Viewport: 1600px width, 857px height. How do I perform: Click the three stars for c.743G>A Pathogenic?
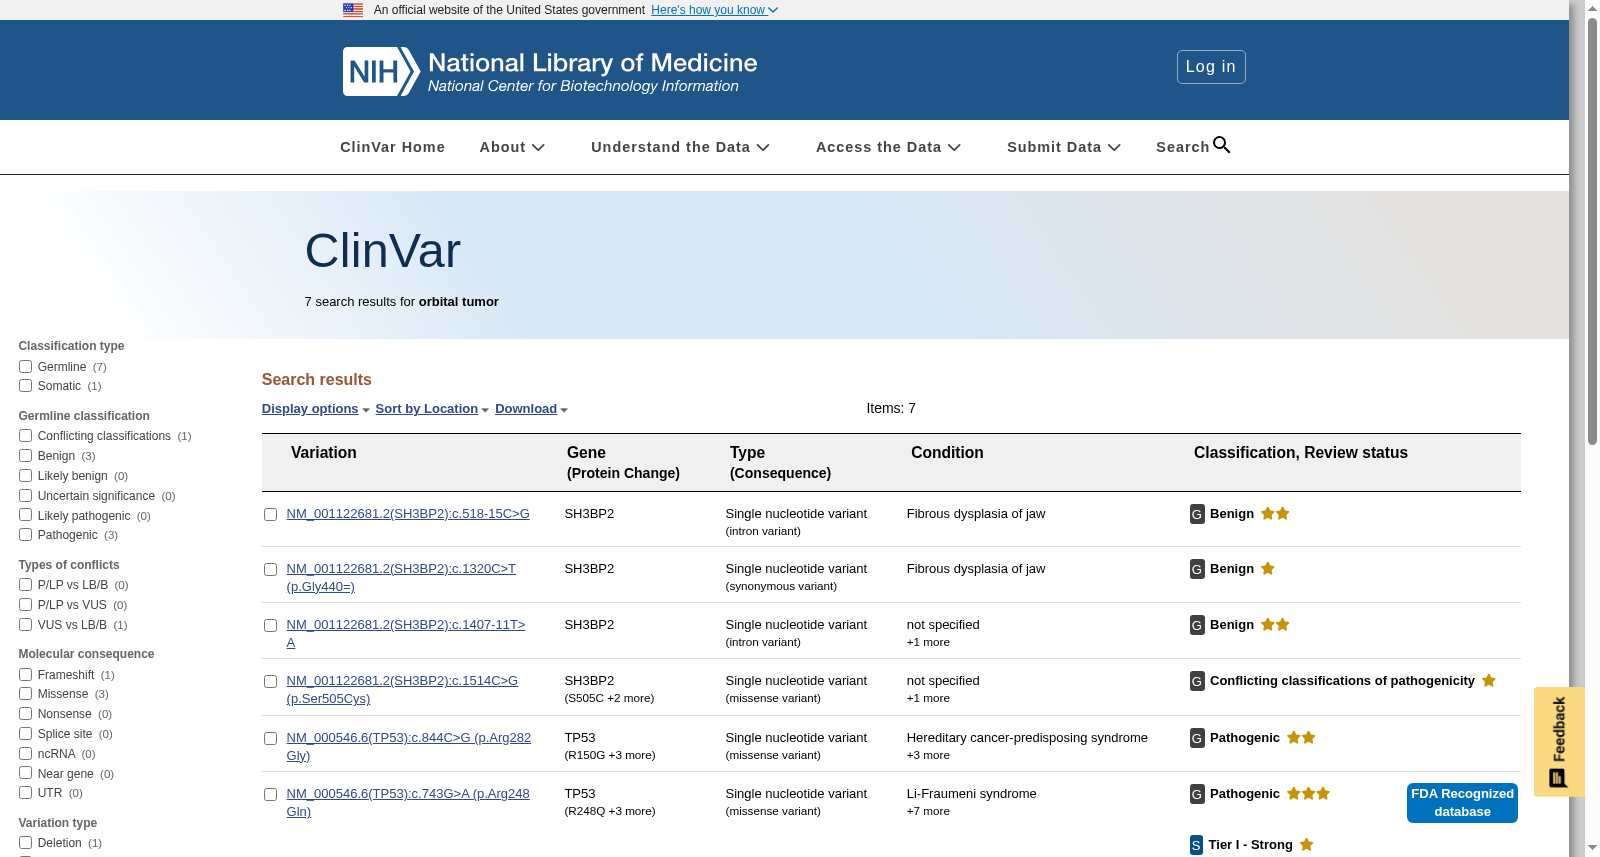(x=1308, y=793)
